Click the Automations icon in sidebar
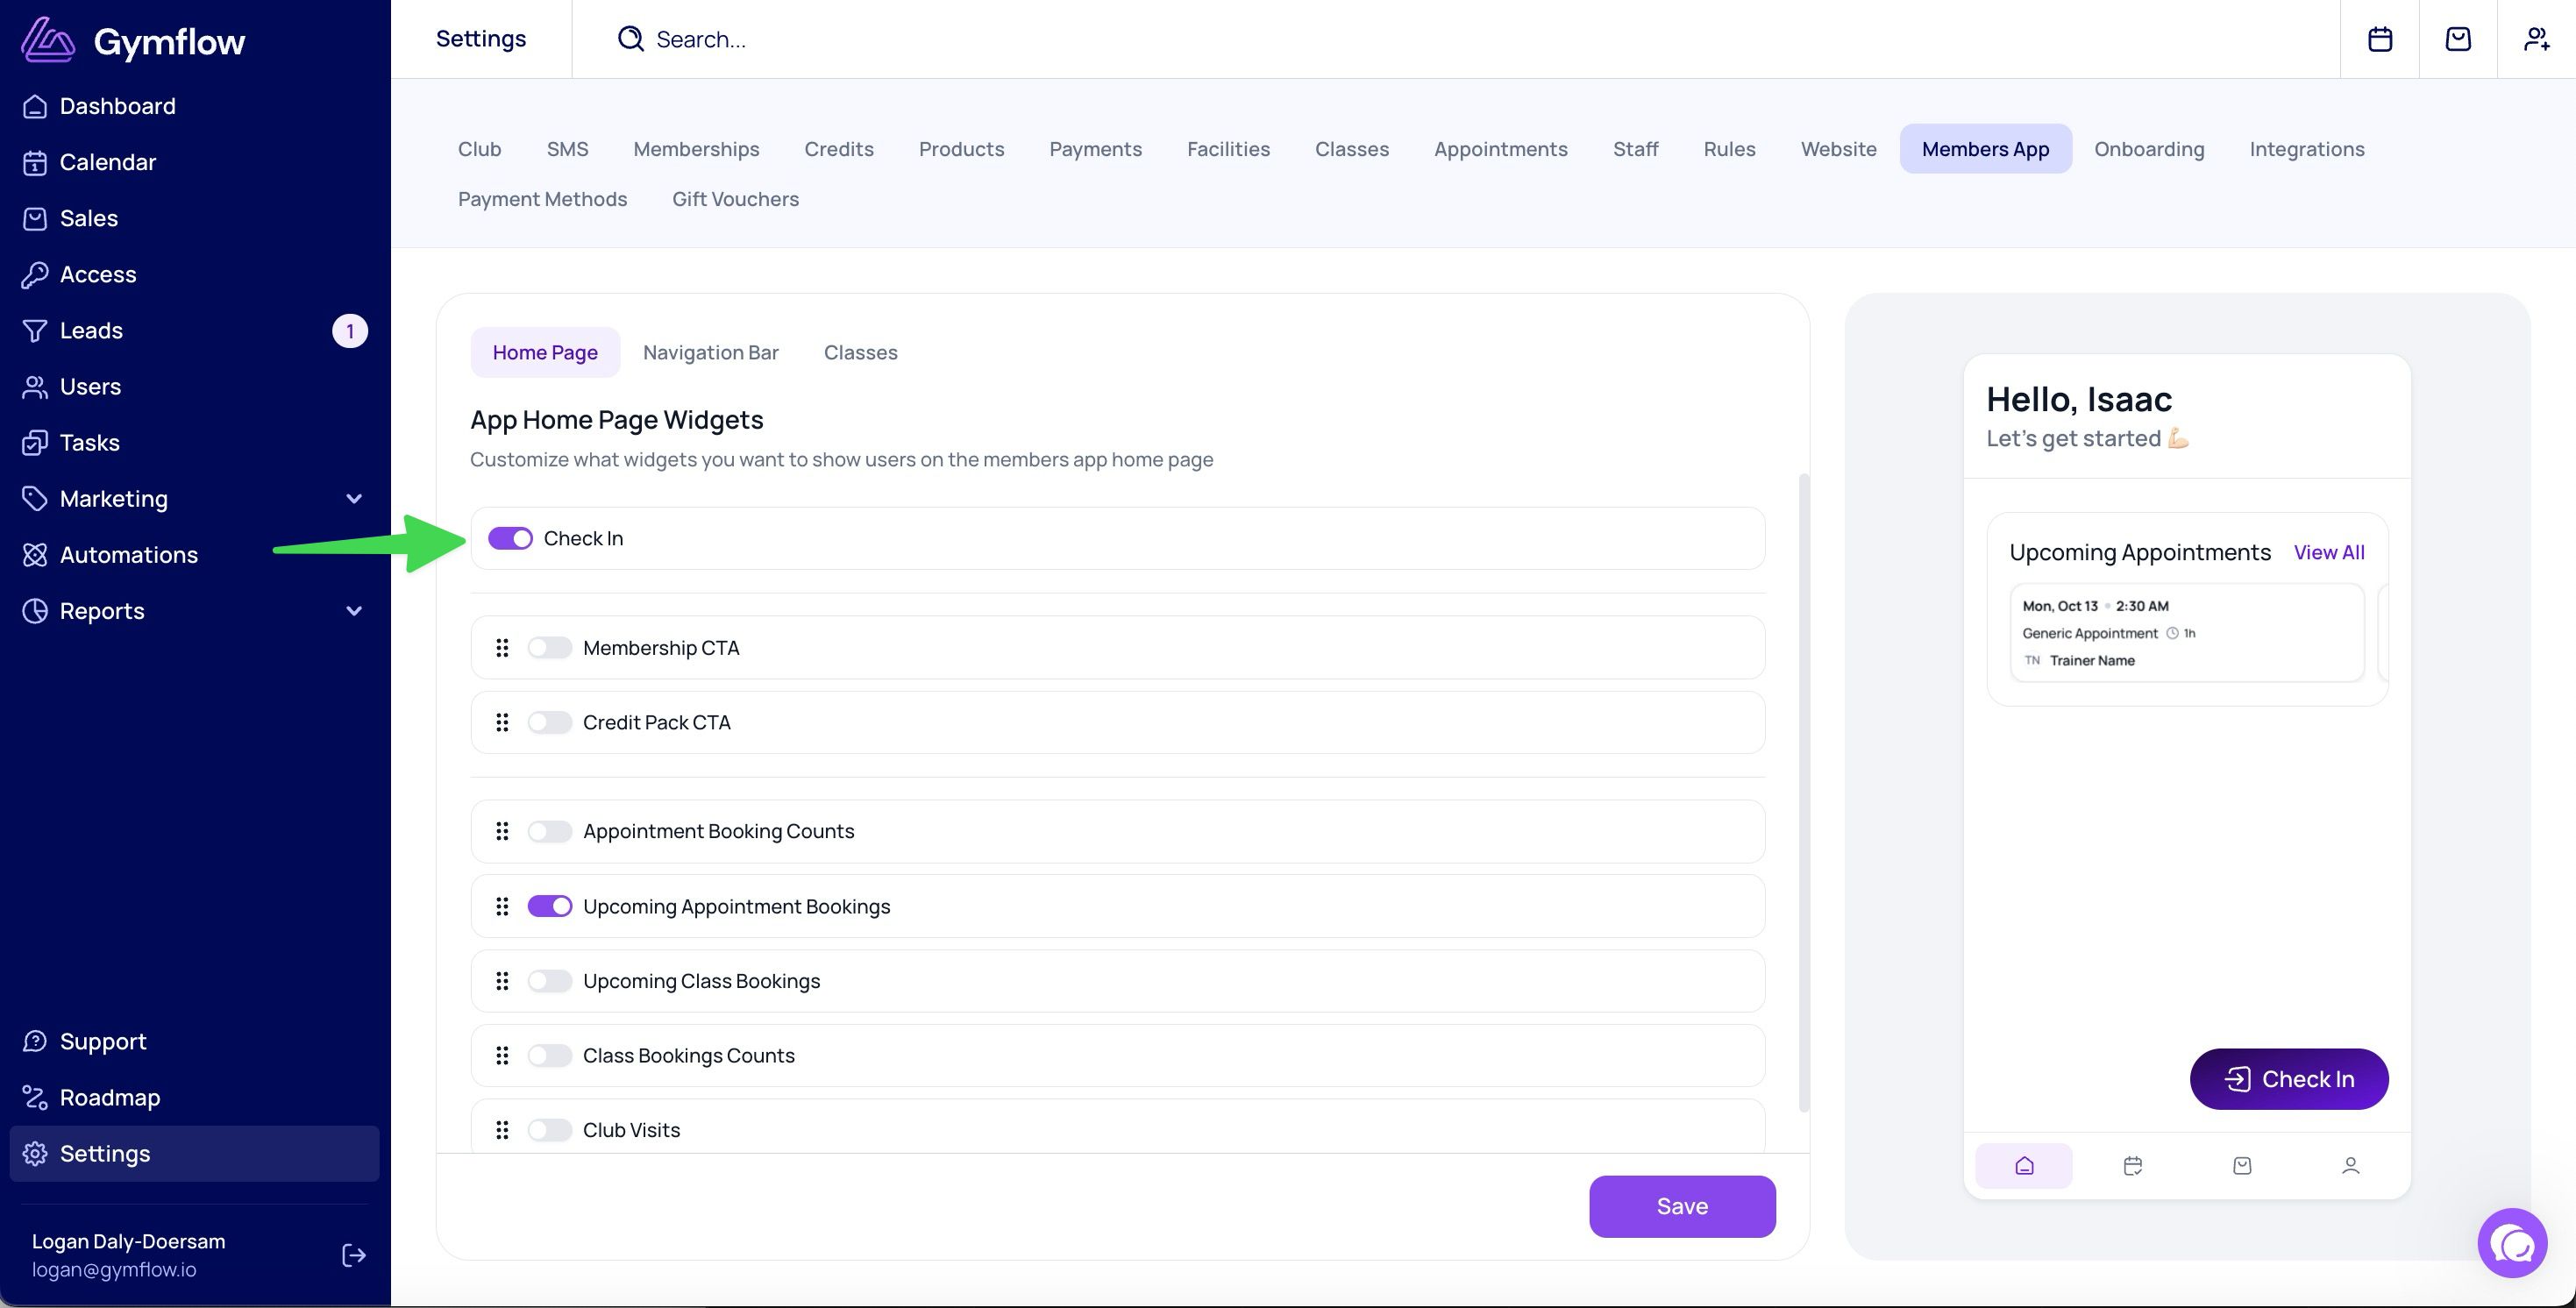 pos(35,555)
